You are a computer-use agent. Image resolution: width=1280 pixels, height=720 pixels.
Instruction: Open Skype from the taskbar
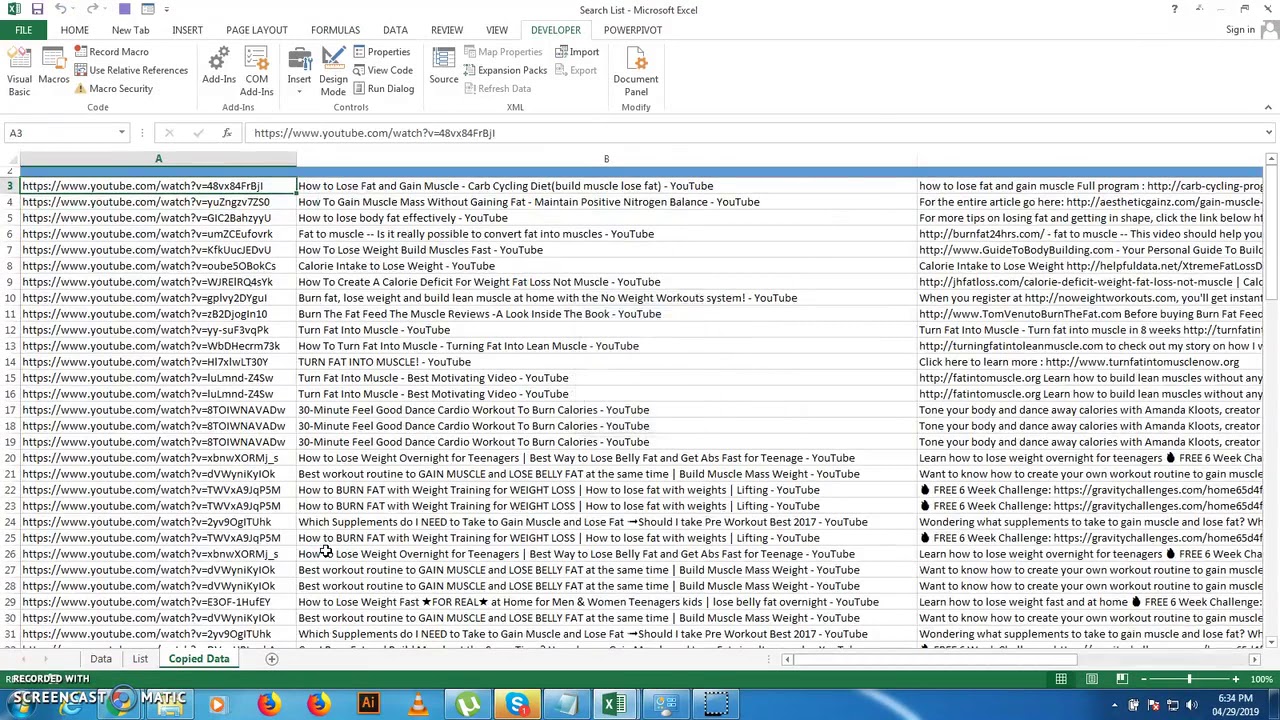517,704
